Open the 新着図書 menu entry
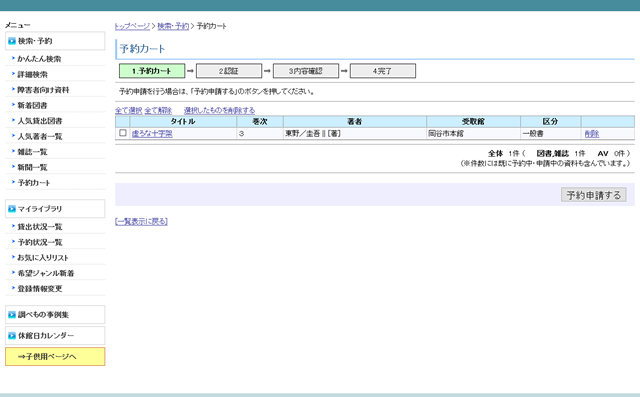The width and height of the screenshot is (640, 397). pyautogui.click(x=32, y=105)
